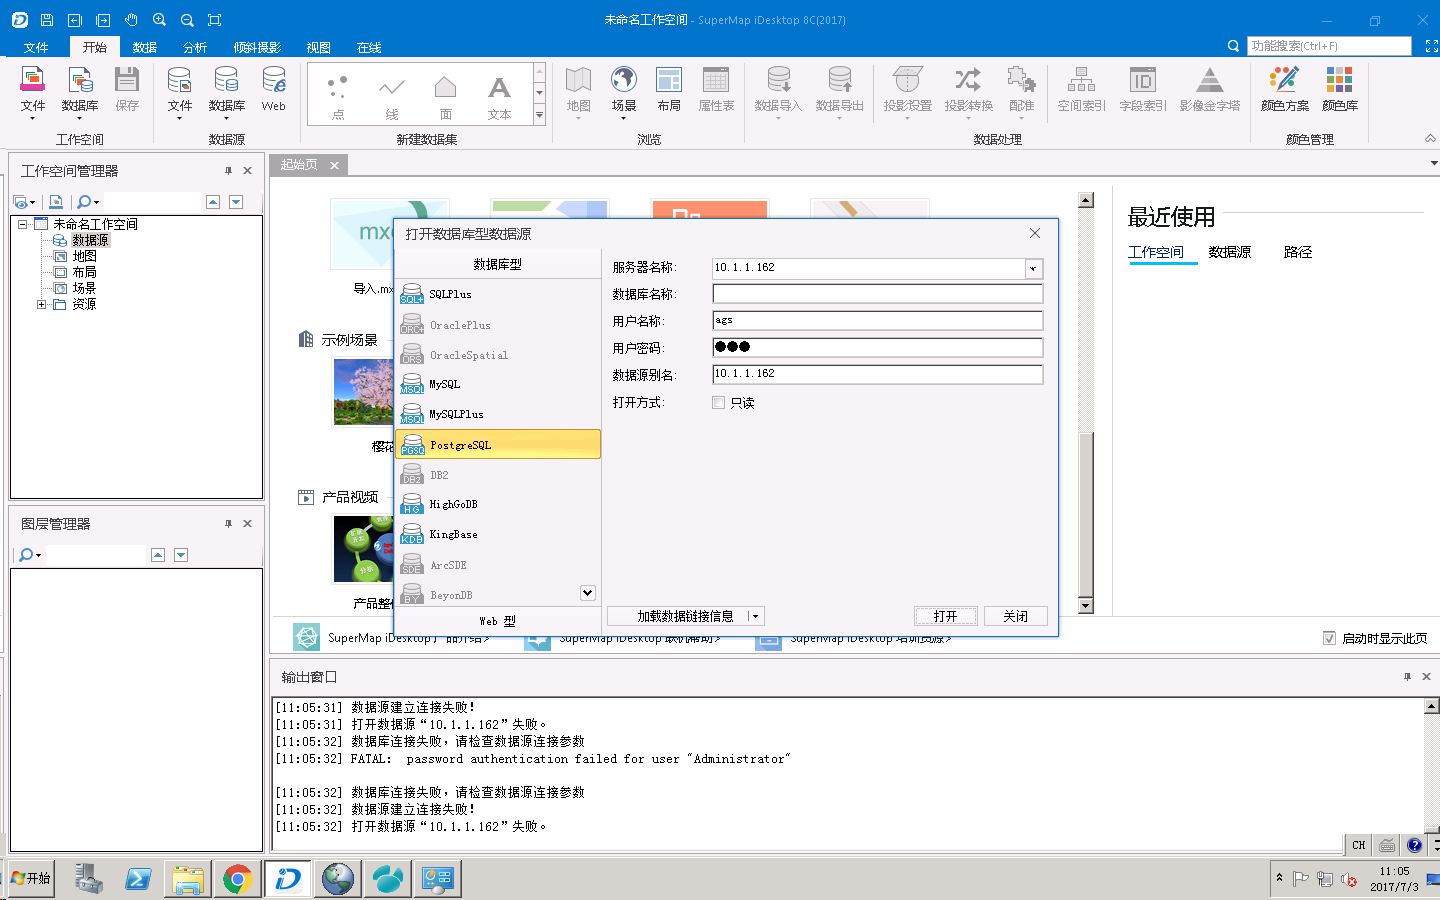This screenshot has height=900, width=1440.
Task: Open layer manager search dropdown
Action: click(x=38, y=555)
